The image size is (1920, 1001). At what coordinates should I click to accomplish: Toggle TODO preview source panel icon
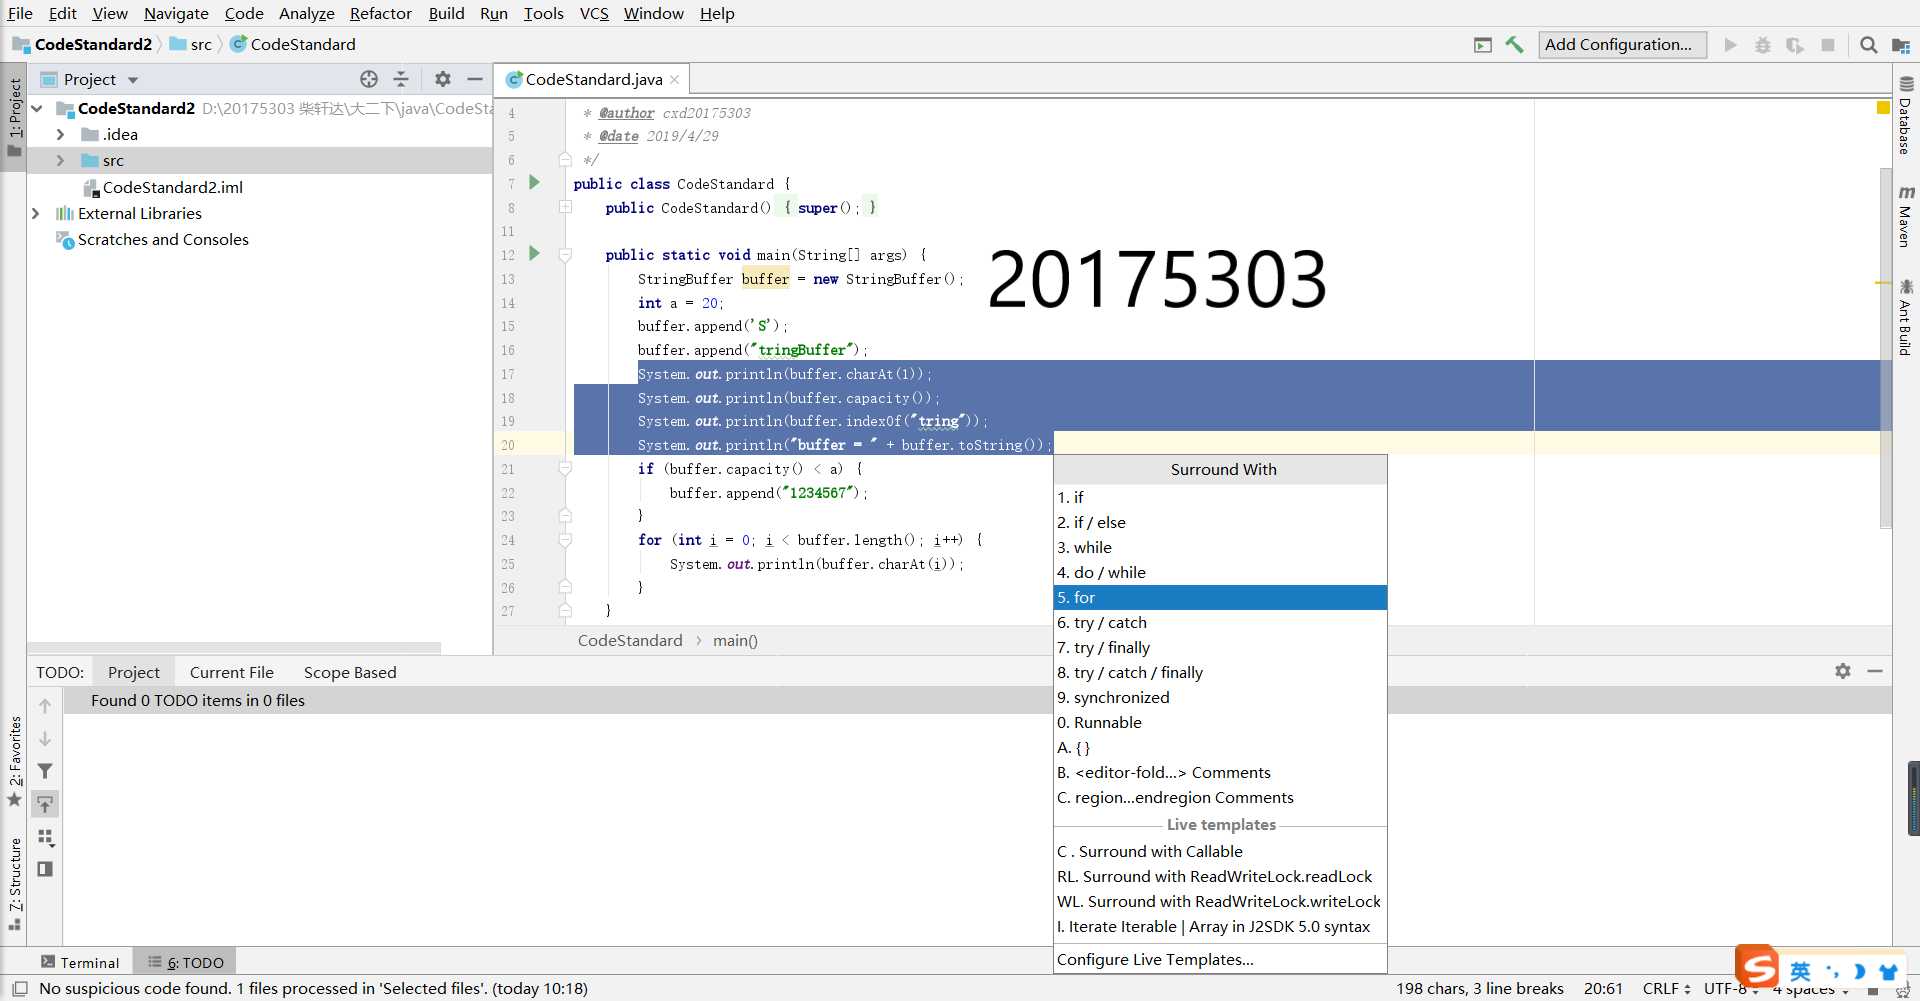[45, 869]
